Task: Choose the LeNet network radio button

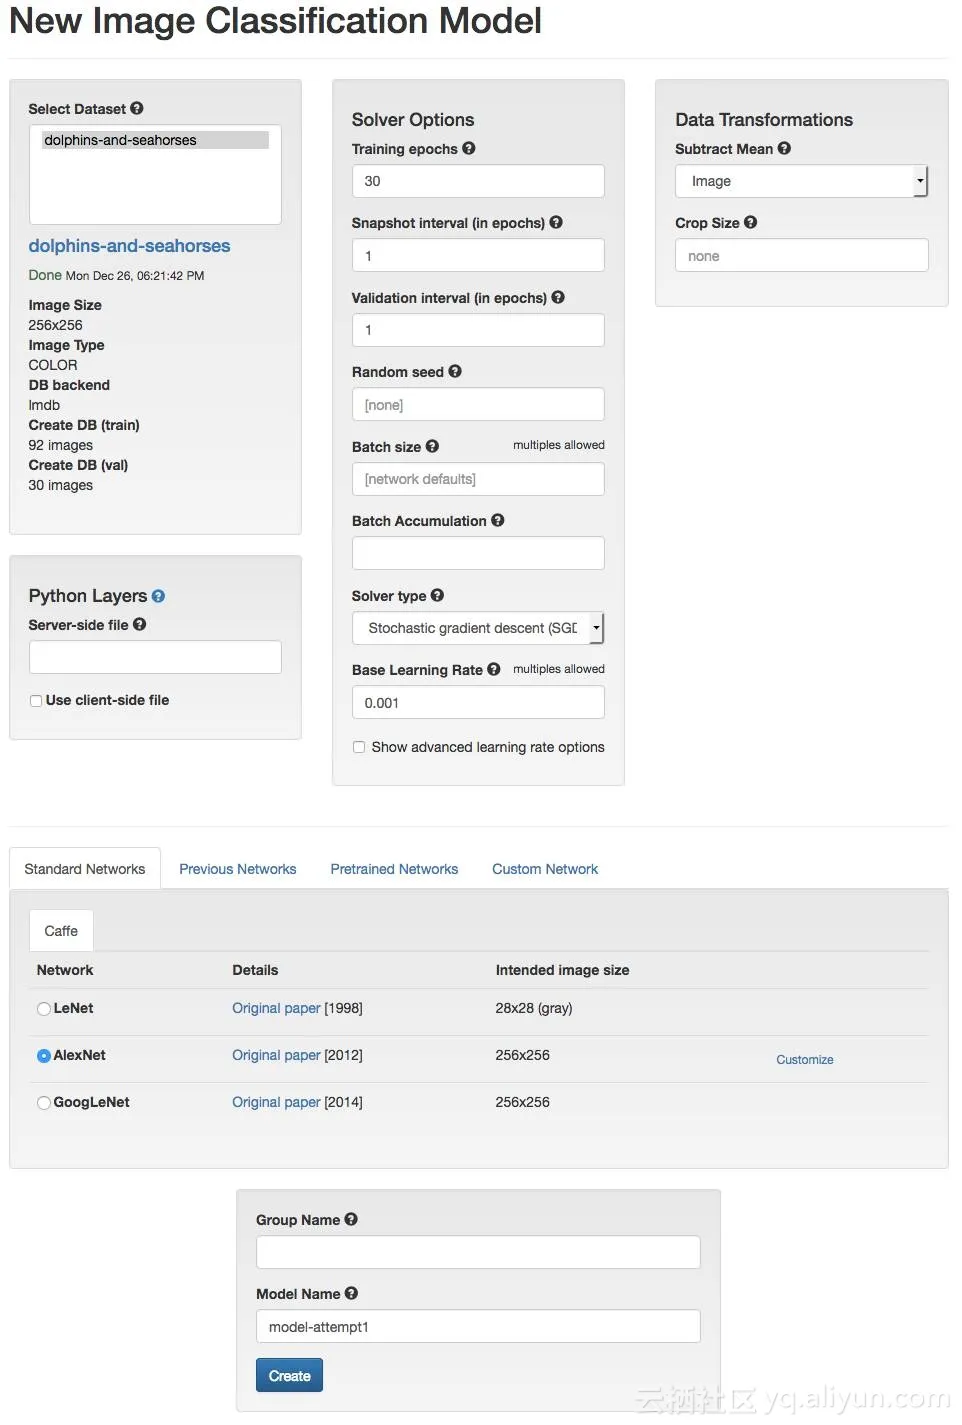Action: 44,1009
